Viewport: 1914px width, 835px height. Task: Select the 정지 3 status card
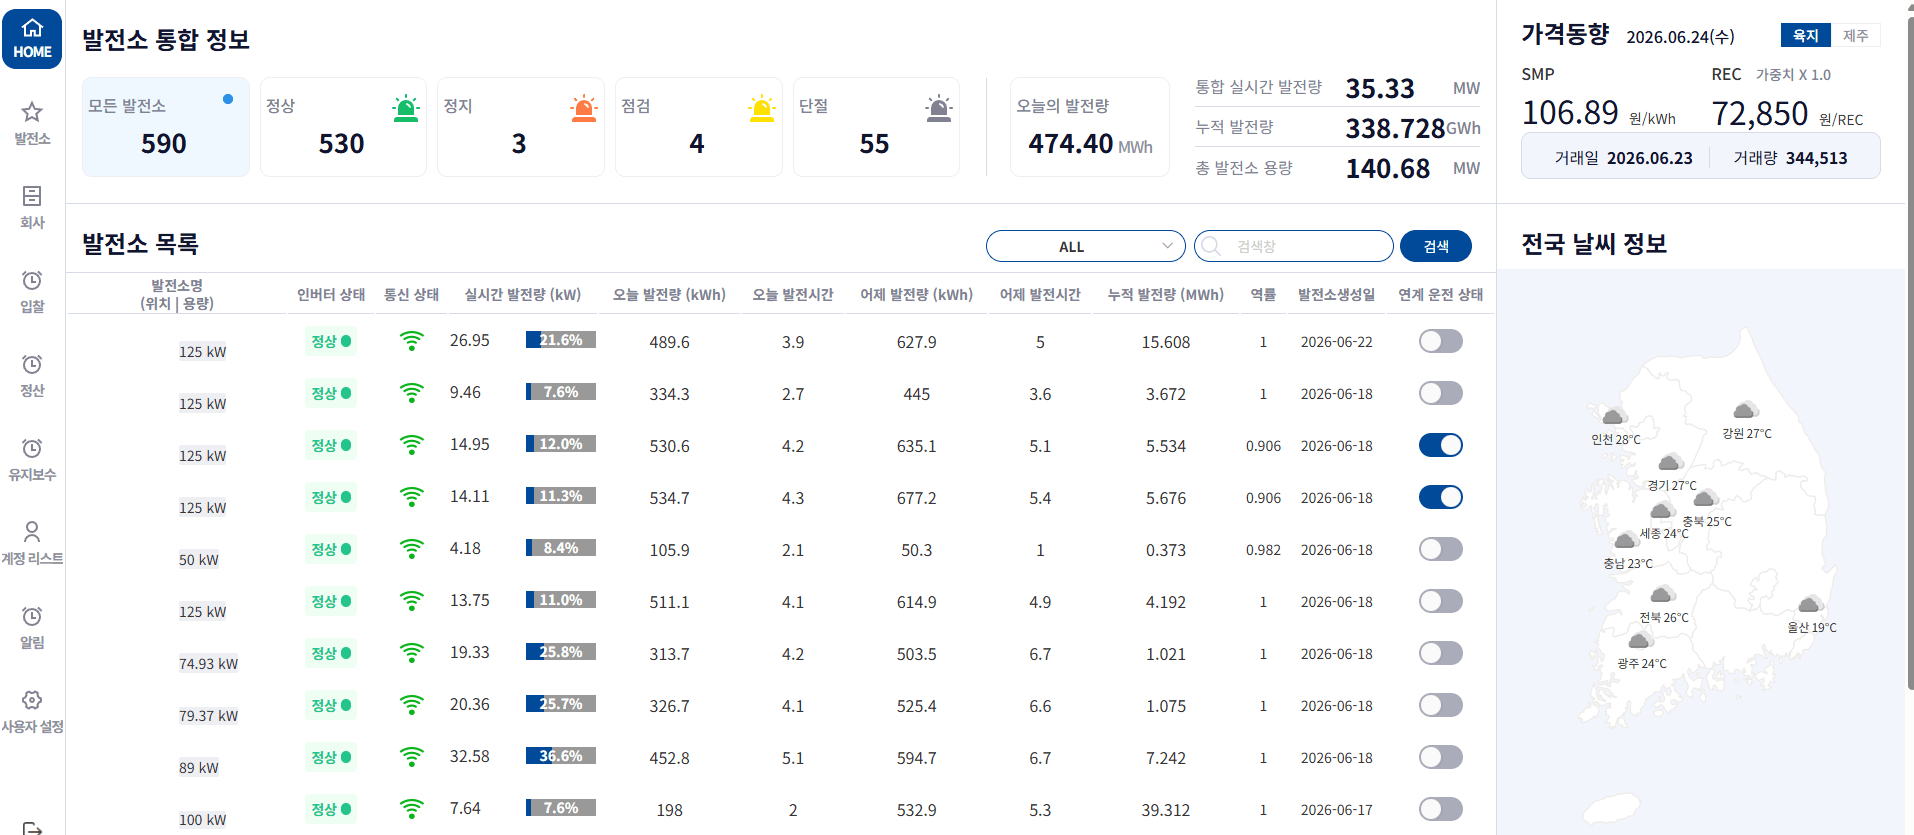(521, 127)
